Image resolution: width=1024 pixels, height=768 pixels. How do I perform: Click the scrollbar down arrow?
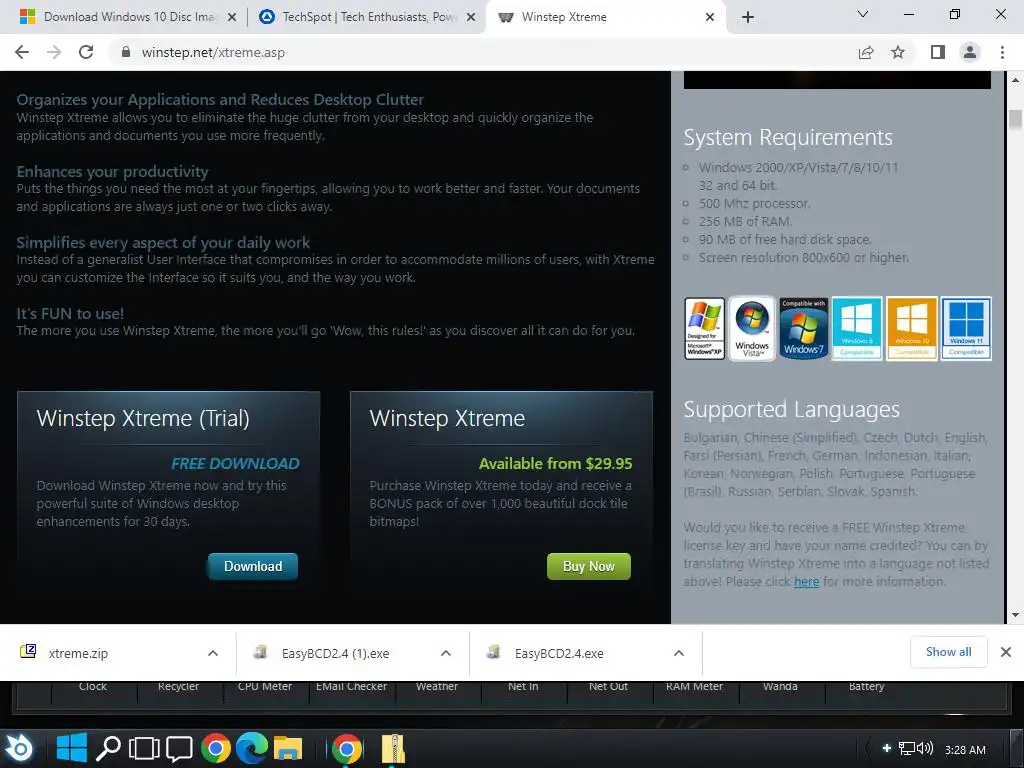[1015, 615]
